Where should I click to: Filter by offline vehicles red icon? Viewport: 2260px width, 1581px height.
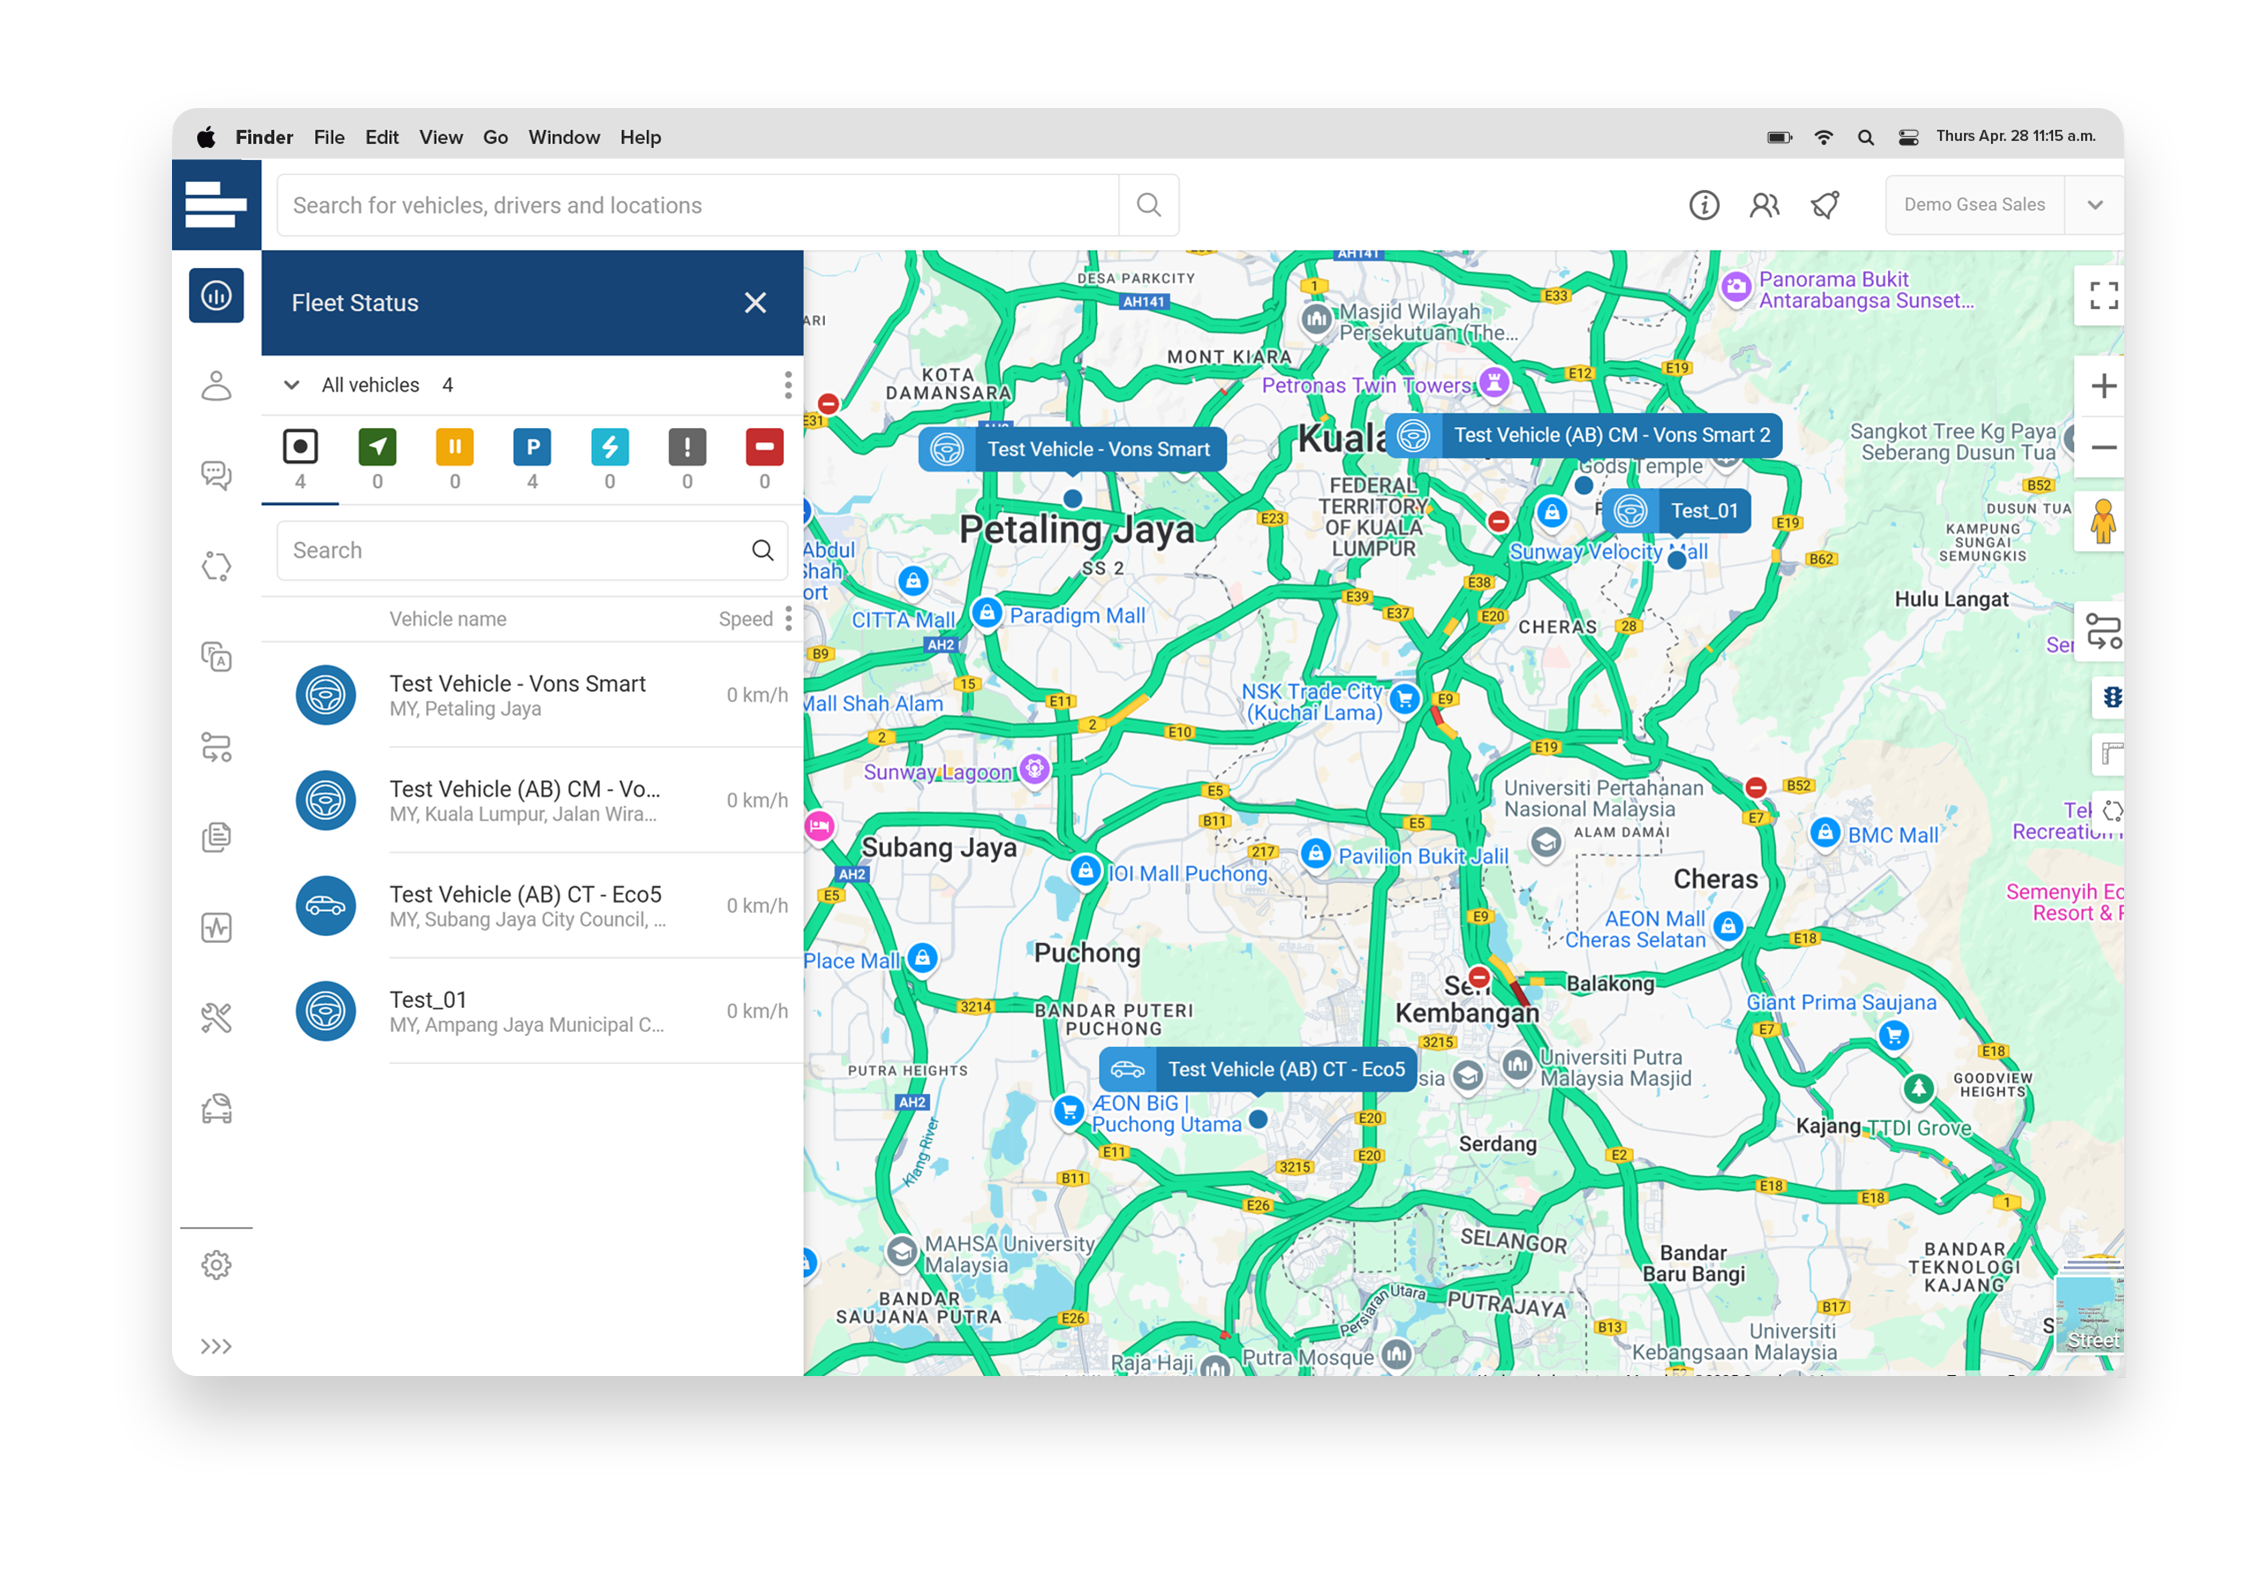(764, 447)
